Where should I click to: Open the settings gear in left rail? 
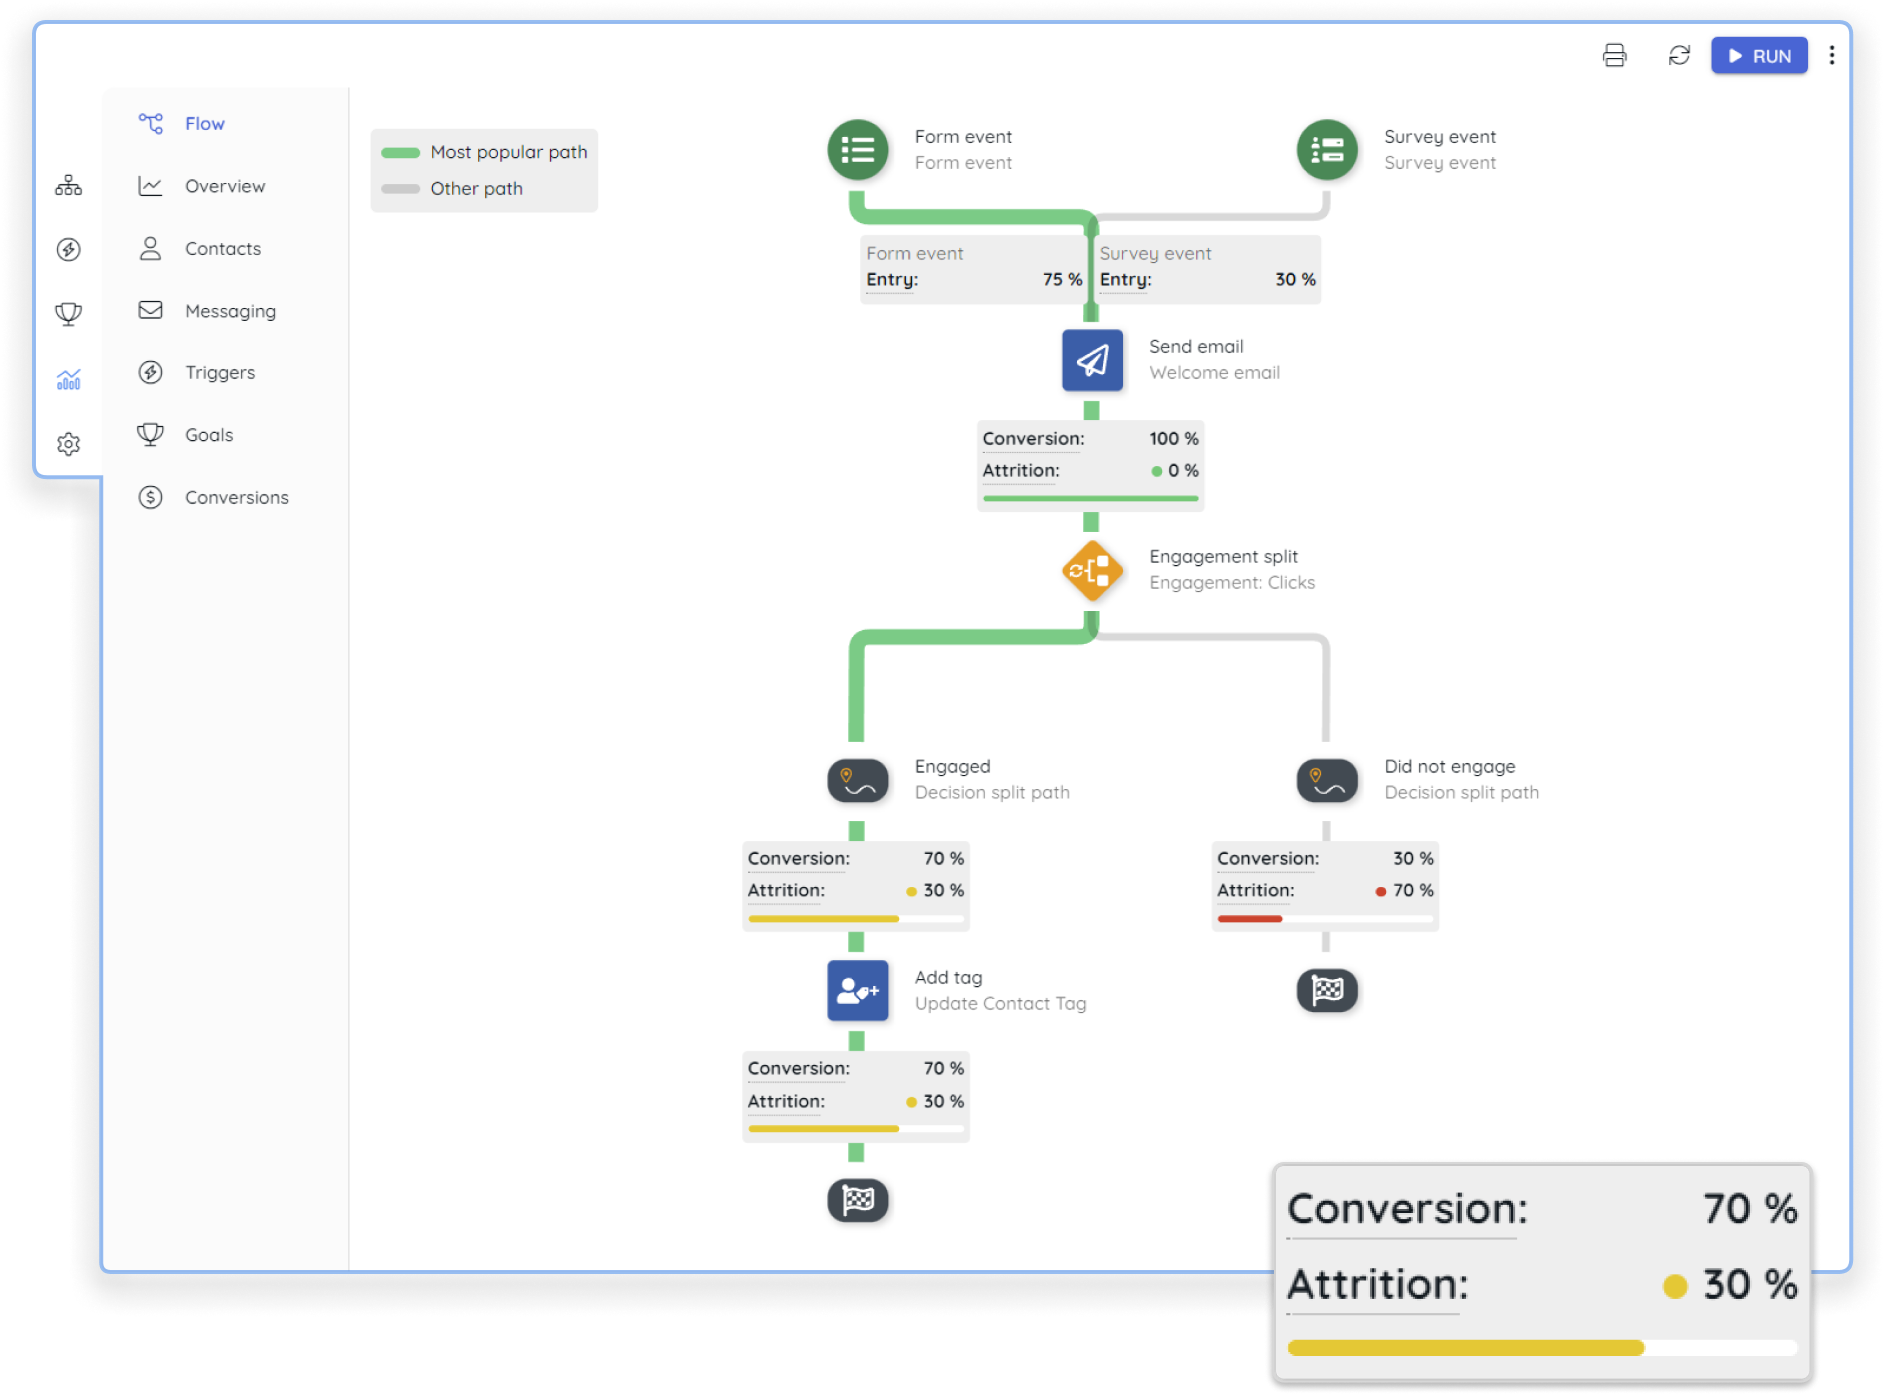69,444
